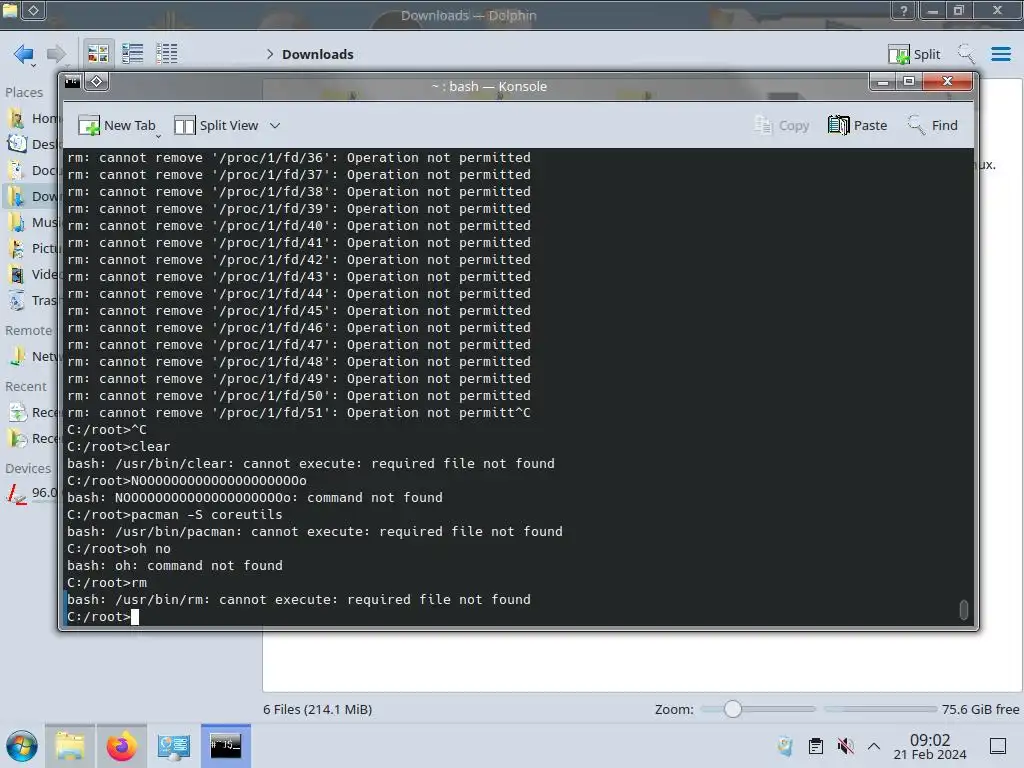
Task: Adjust Dolphin zoom slider handle
Action: click(733, 709)
